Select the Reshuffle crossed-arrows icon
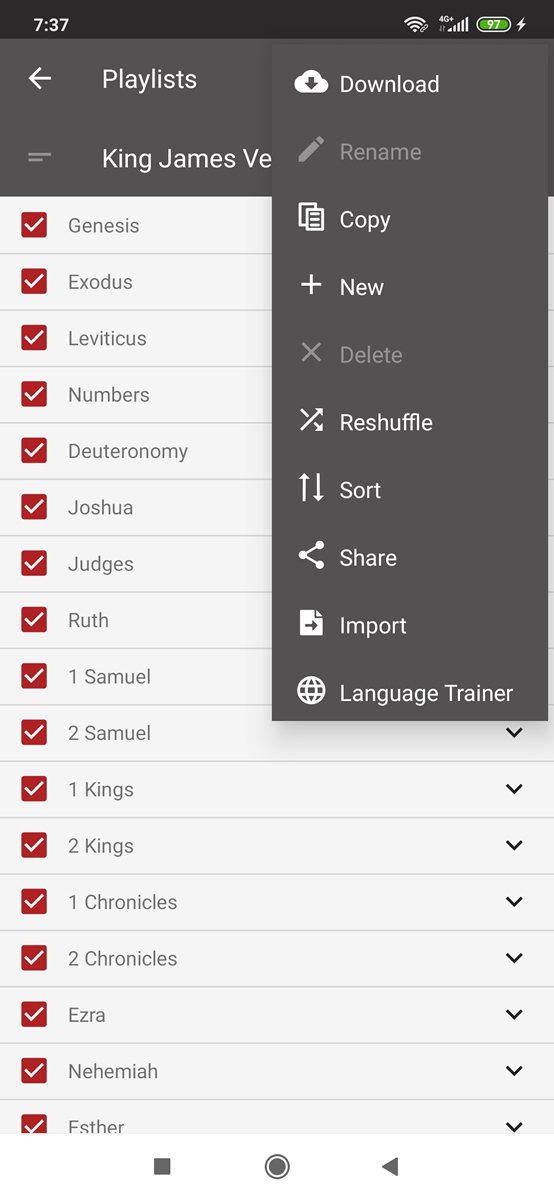The width and height of the screenshot is (554, 1200). tap(311, 421)
